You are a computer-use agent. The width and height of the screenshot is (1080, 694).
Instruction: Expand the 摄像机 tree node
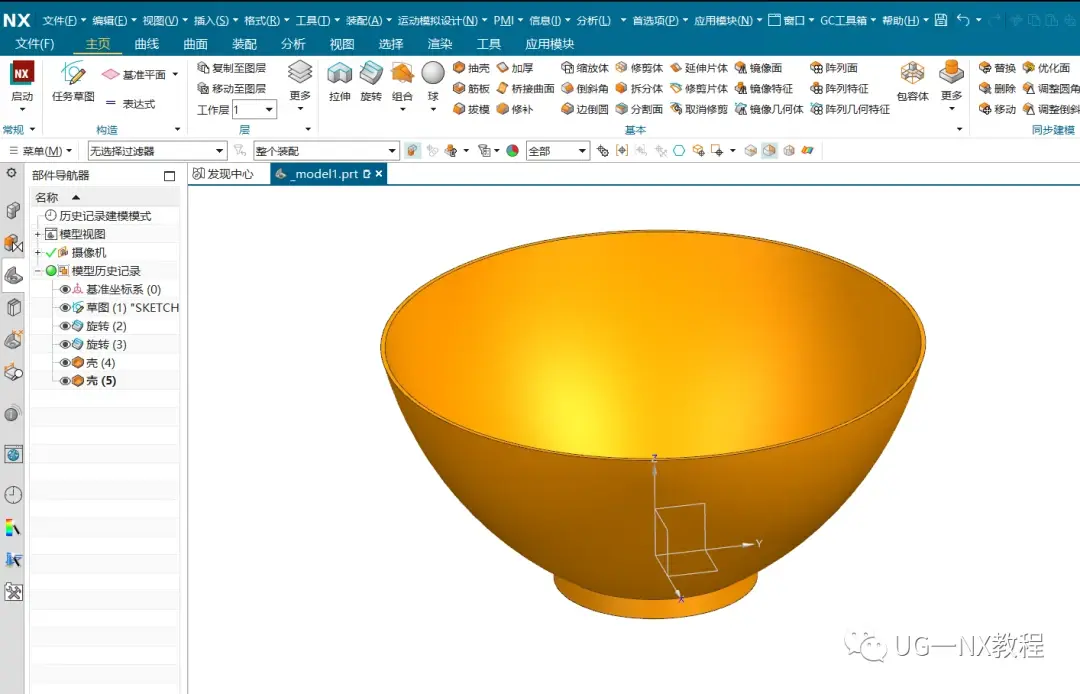click(38, 253)
